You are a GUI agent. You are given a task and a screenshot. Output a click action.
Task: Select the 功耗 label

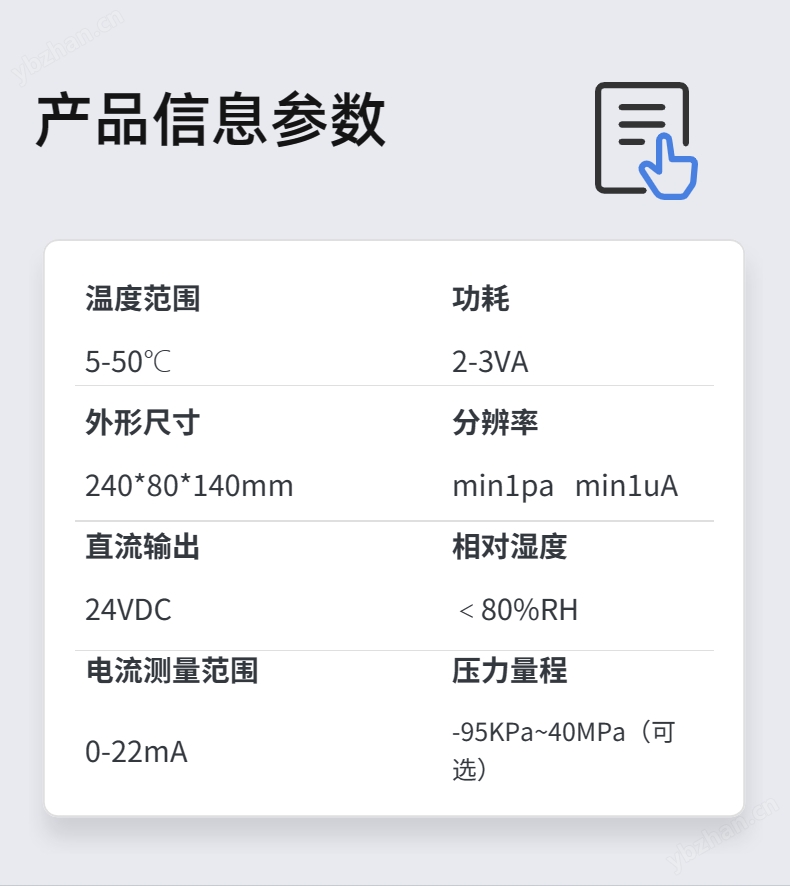481,298
